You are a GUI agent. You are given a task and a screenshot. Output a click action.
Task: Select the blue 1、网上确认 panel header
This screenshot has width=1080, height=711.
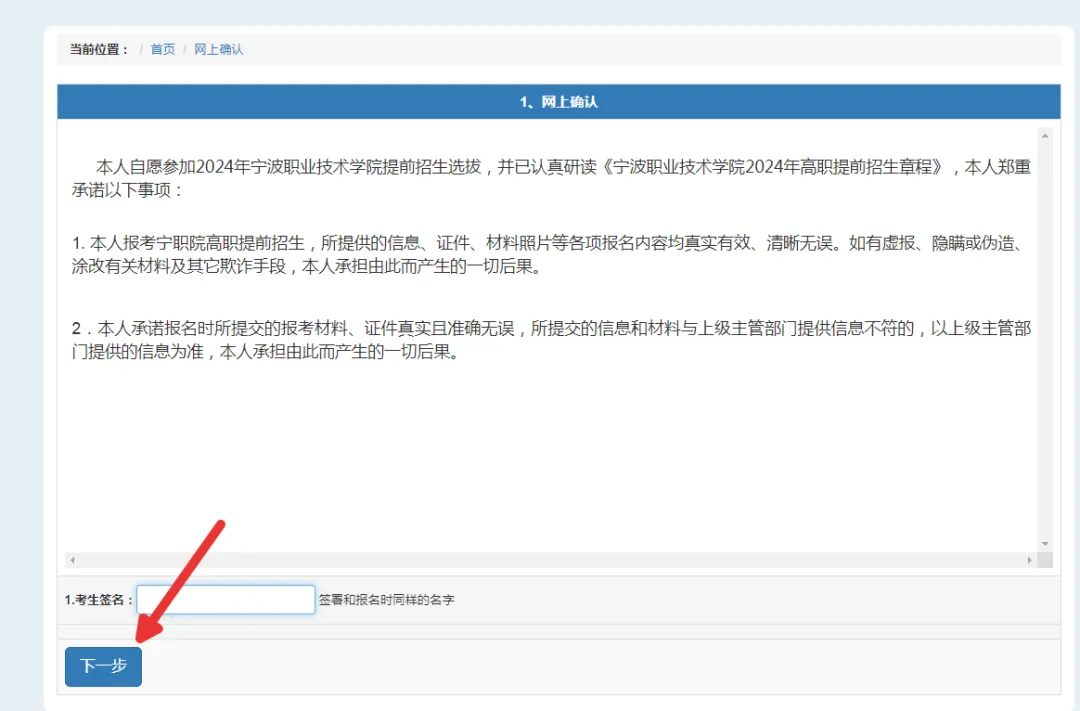558,102
